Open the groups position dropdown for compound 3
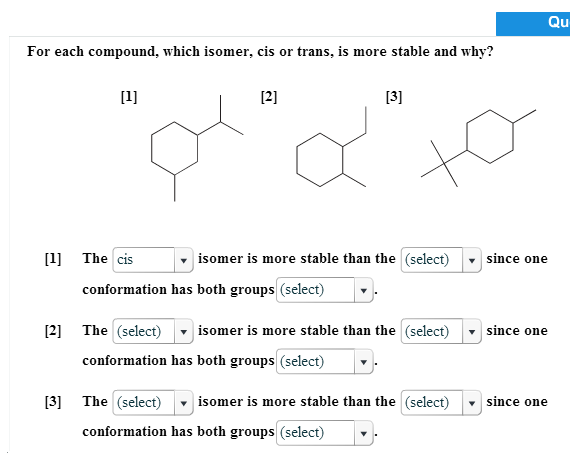This screenshot has width=570, height=474. click(325, 433)
